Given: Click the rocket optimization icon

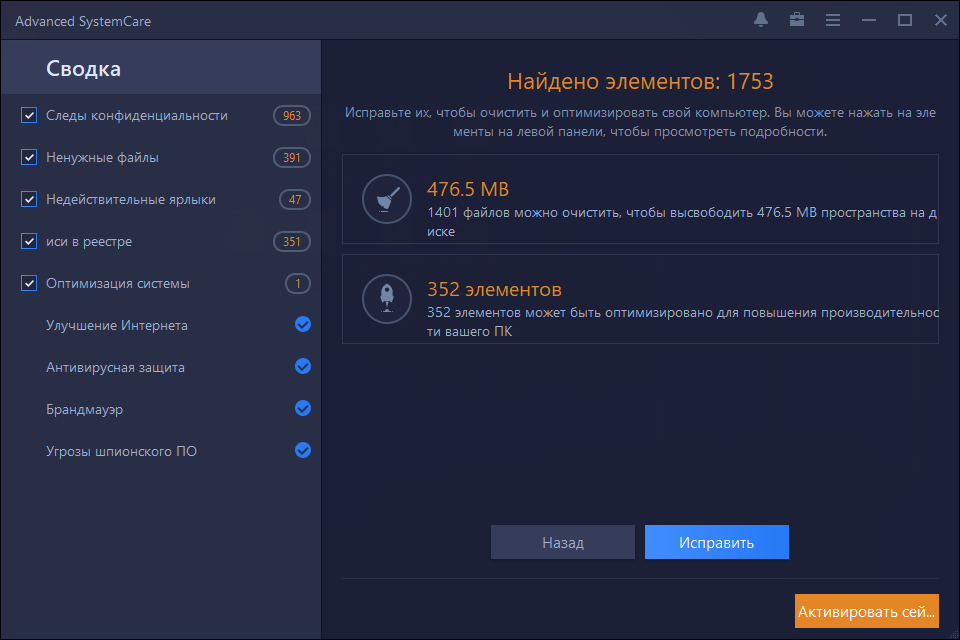Looking at the screenshot, I should pyautogui.click(x=387, y=299).
